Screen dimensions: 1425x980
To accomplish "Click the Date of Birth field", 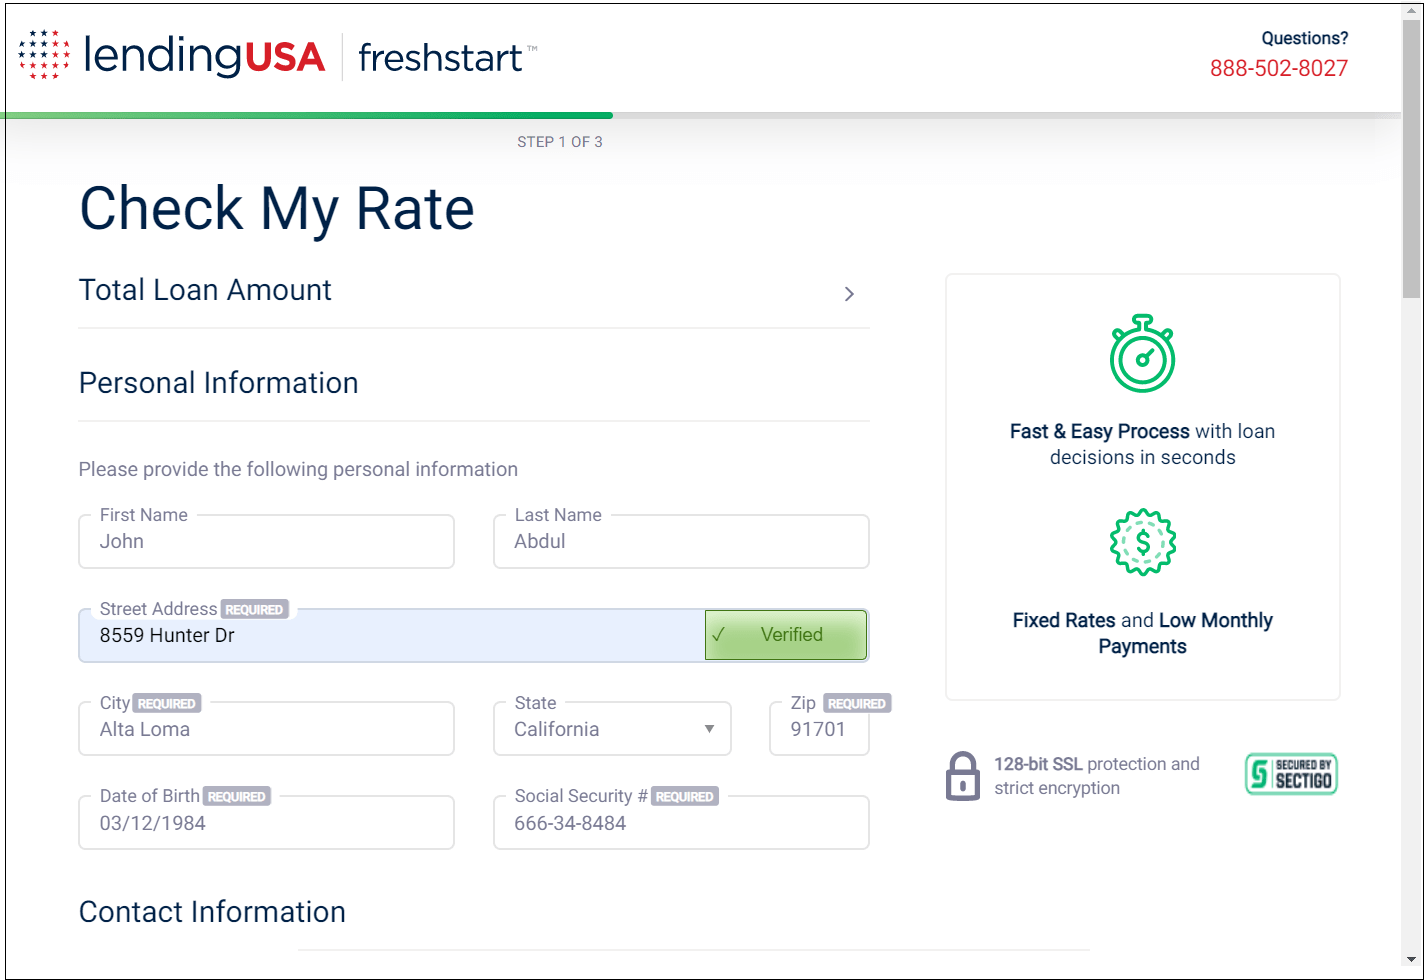I will coord(266,823).
